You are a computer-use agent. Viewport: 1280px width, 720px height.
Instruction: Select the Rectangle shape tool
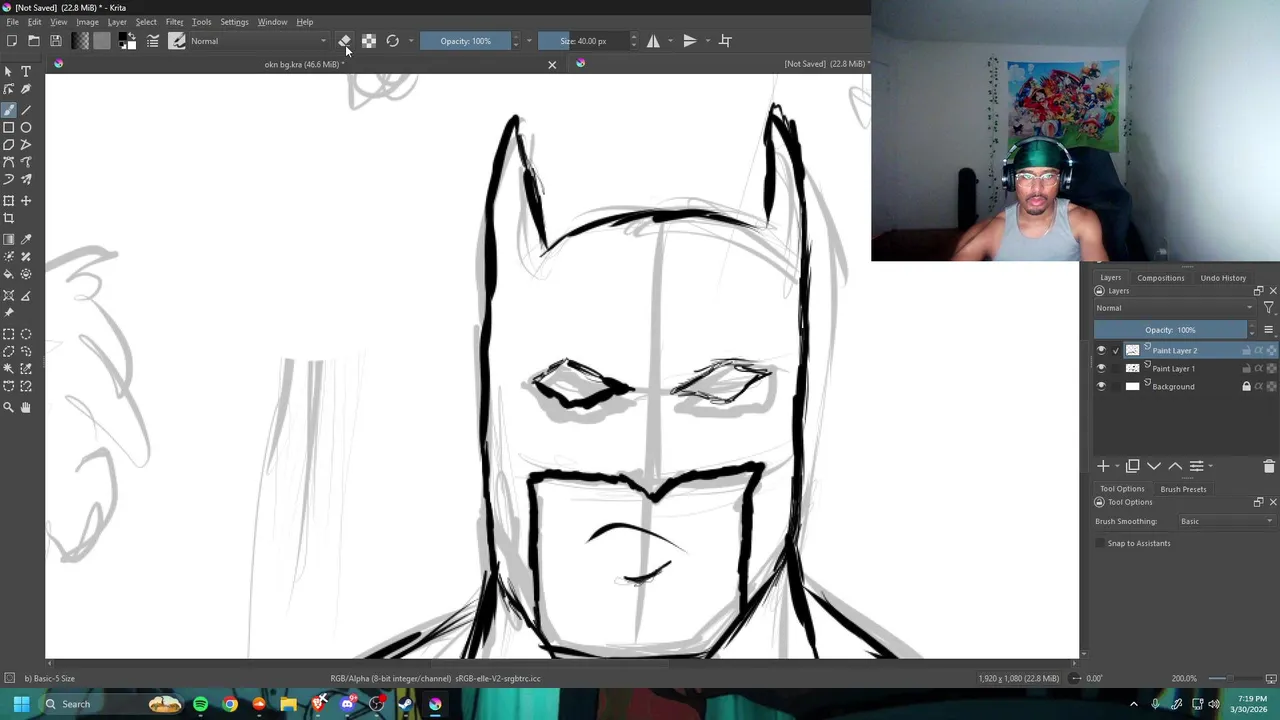9,128
